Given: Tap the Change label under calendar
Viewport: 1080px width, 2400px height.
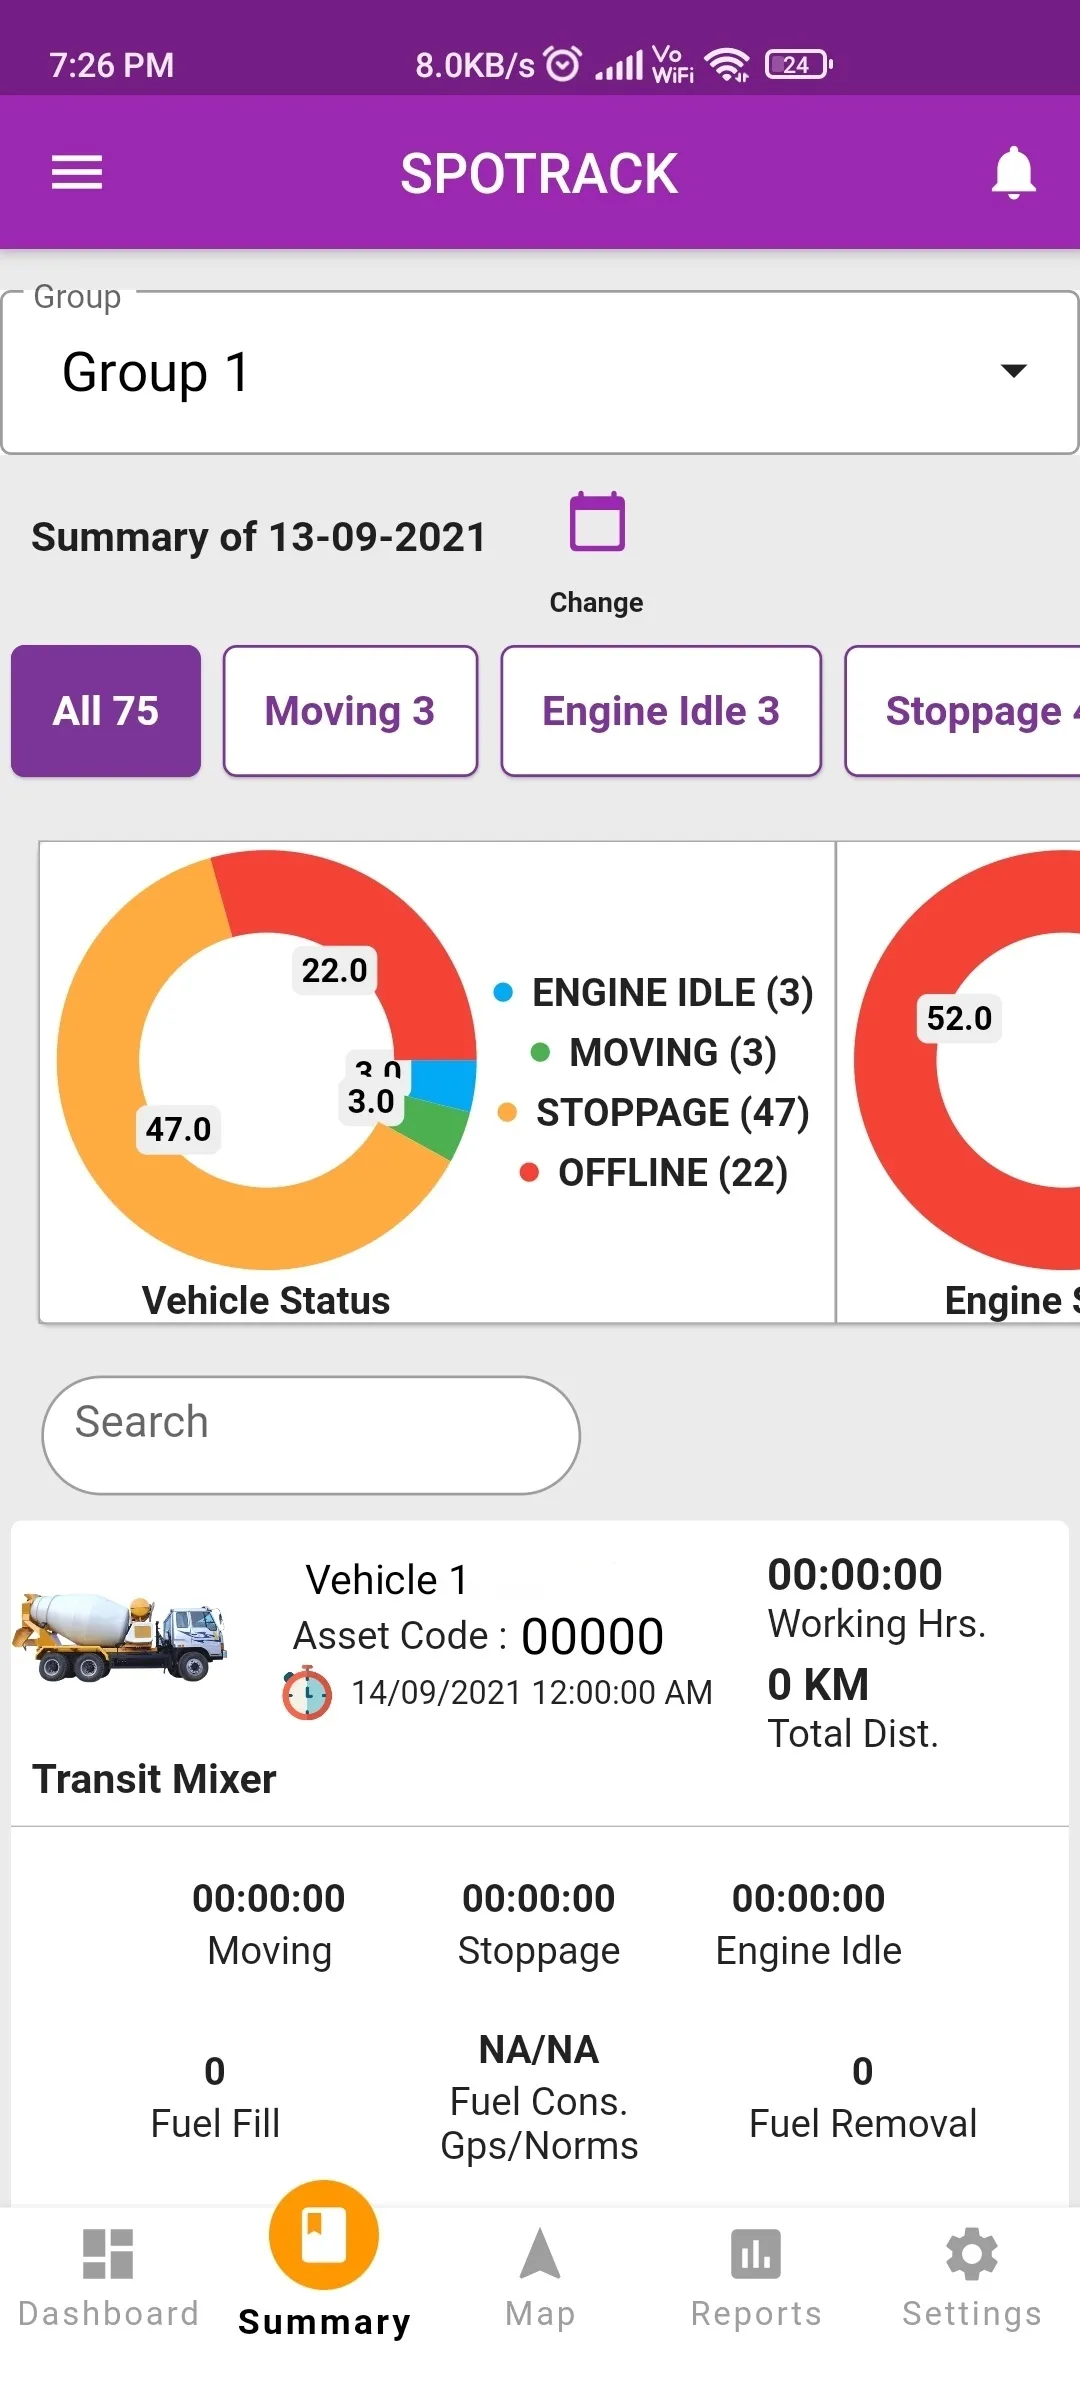Looking at the screenshot, I should coord(596,602).
